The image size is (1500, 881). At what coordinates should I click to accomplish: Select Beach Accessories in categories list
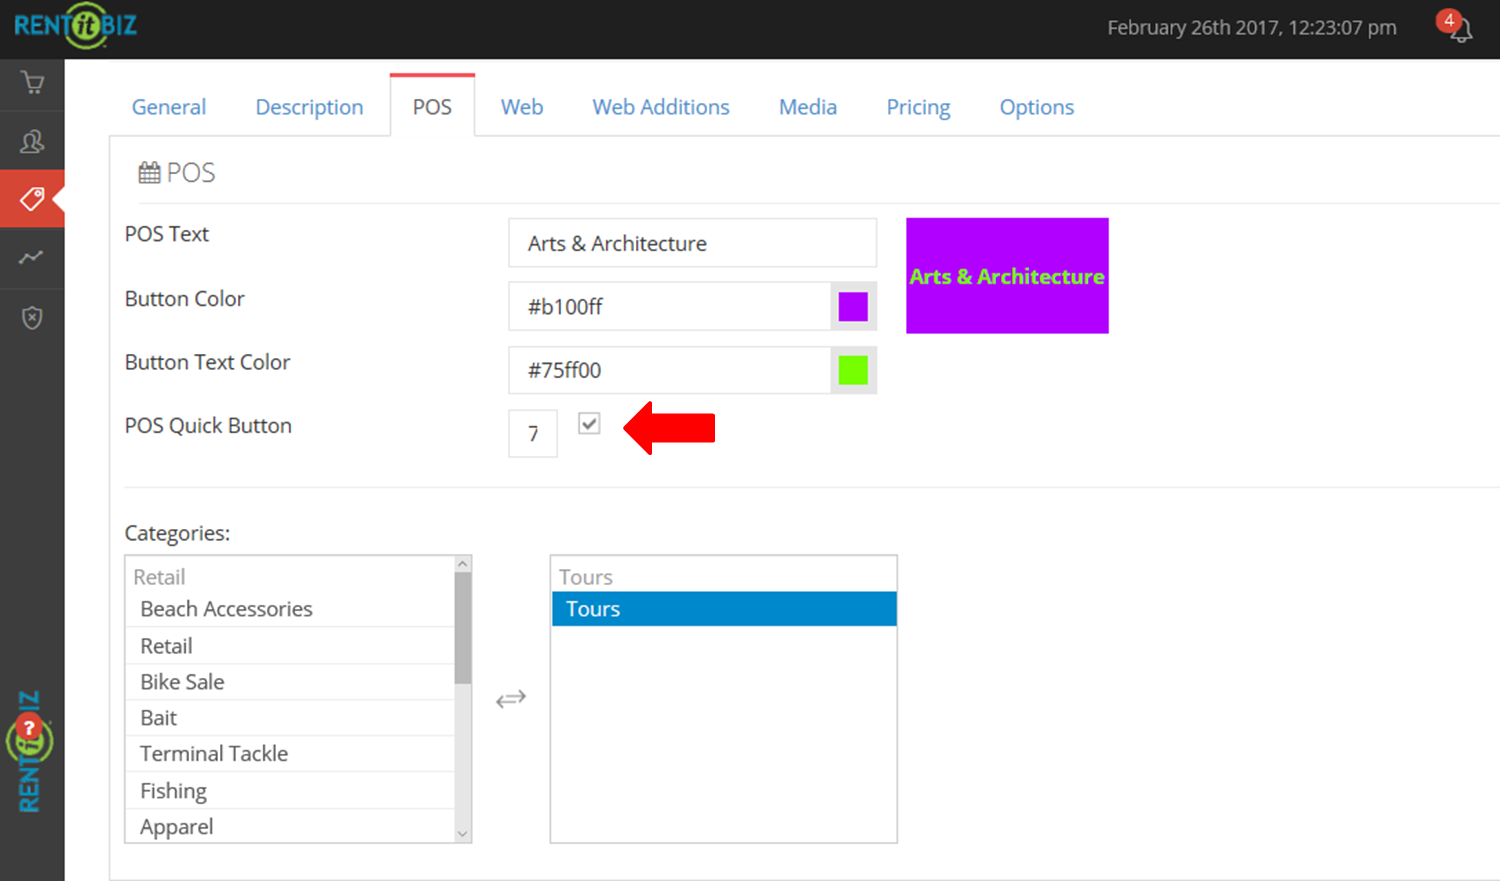click(x=290, y=609)
